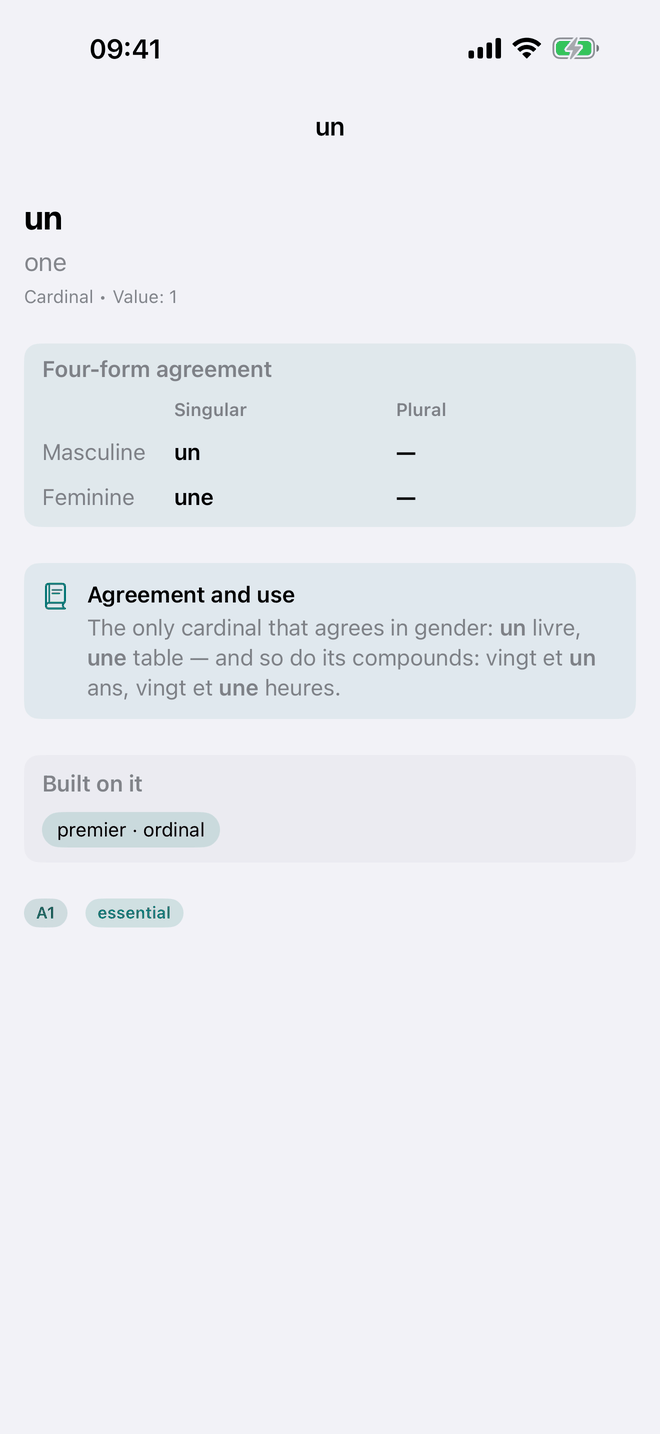Tap the navigation bar title un
This screenshot has width=660, height=1434.
[x=330, y=127]
